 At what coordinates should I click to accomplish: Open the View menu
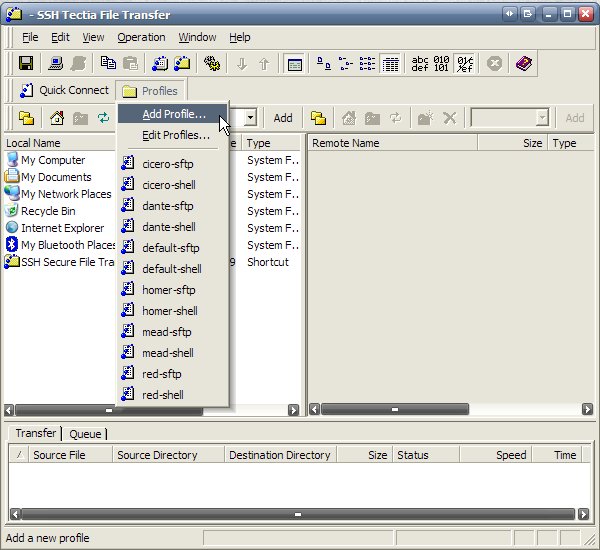click(93, 38)
